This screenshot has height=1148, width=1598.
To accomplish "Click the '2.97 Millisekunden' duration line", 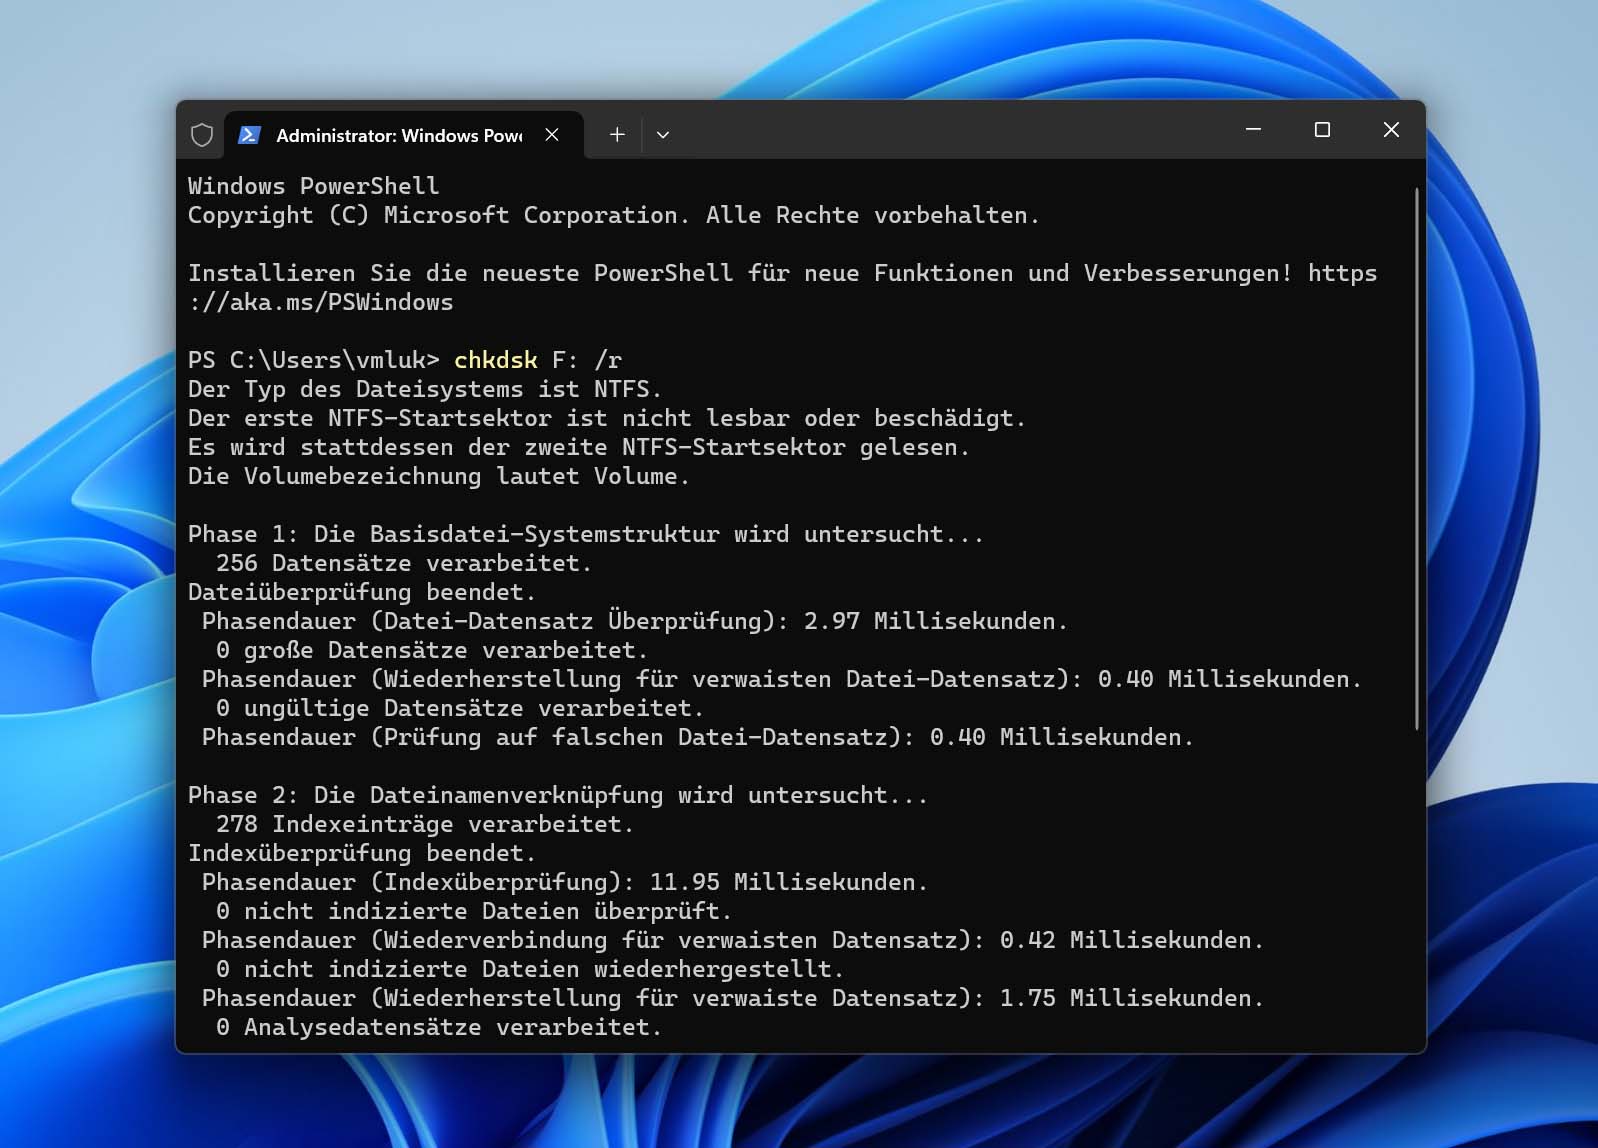I will pos(635,621).
